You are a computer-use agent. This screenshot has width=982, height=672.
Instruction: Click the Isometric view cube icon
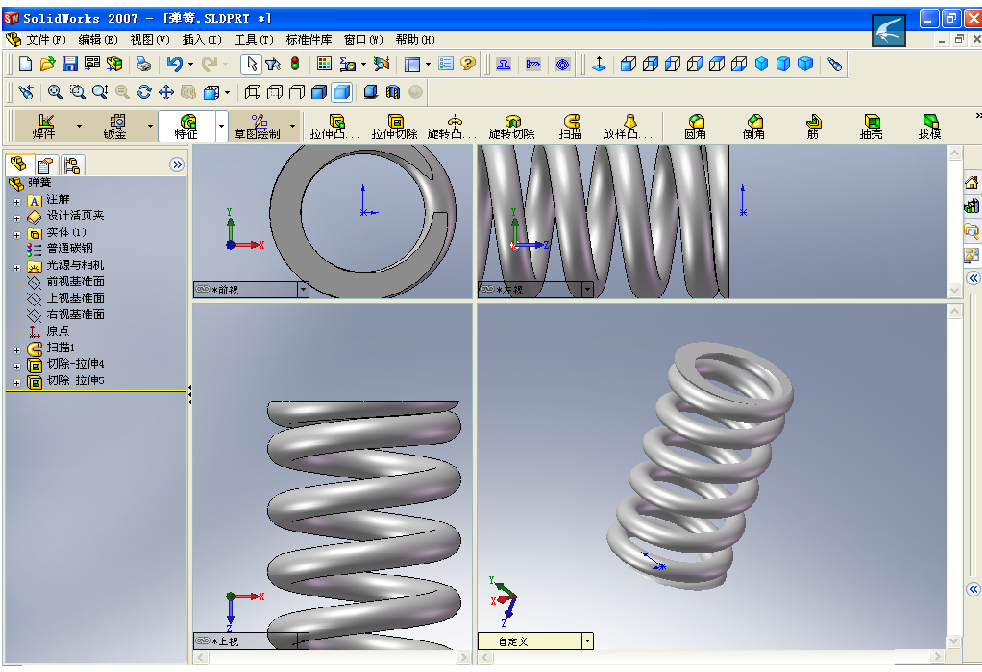click(x=761, y=64)
